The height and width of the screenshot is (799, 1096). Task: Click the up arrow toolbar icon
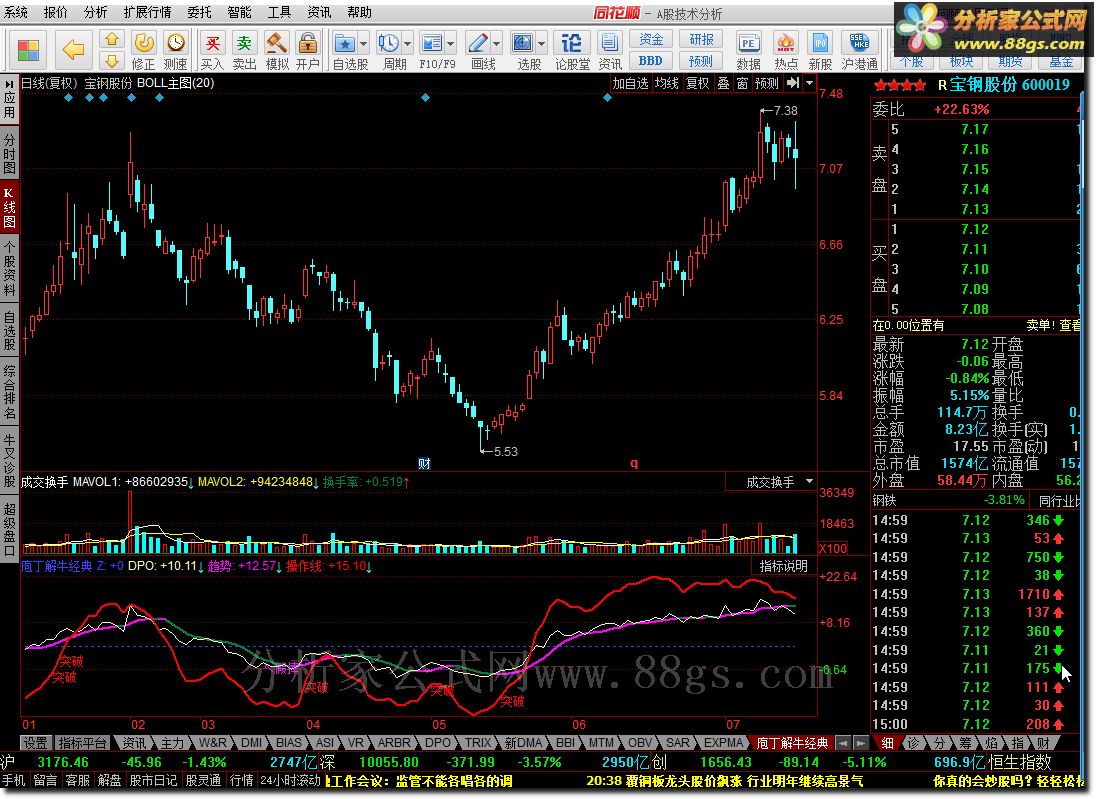(112, 38)
